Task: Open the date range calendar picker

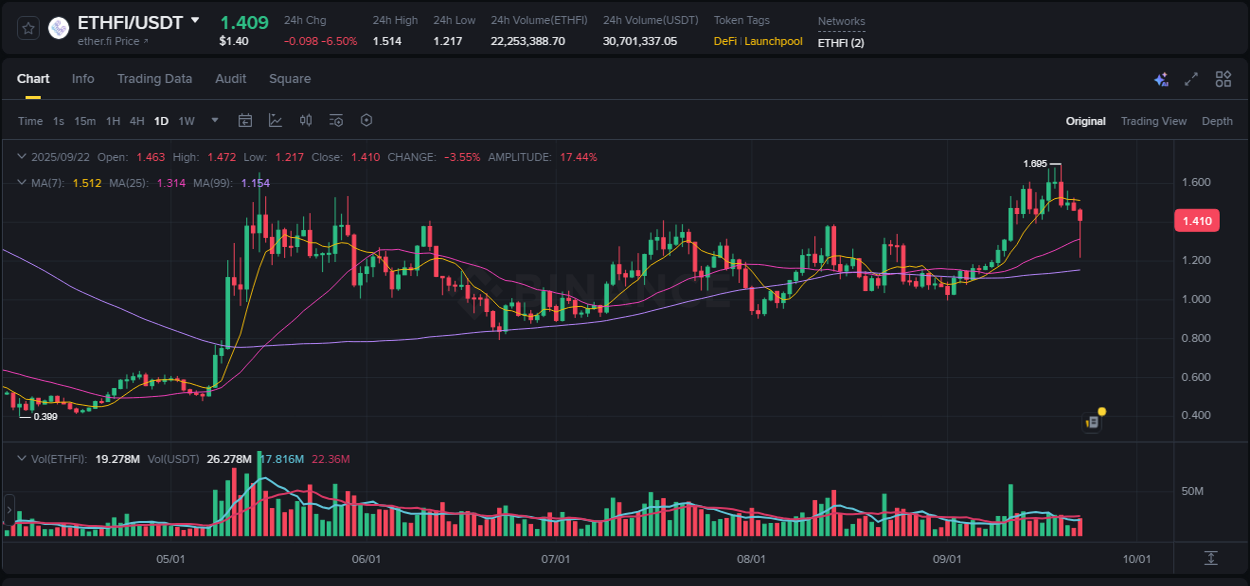Action: (245, 120)
